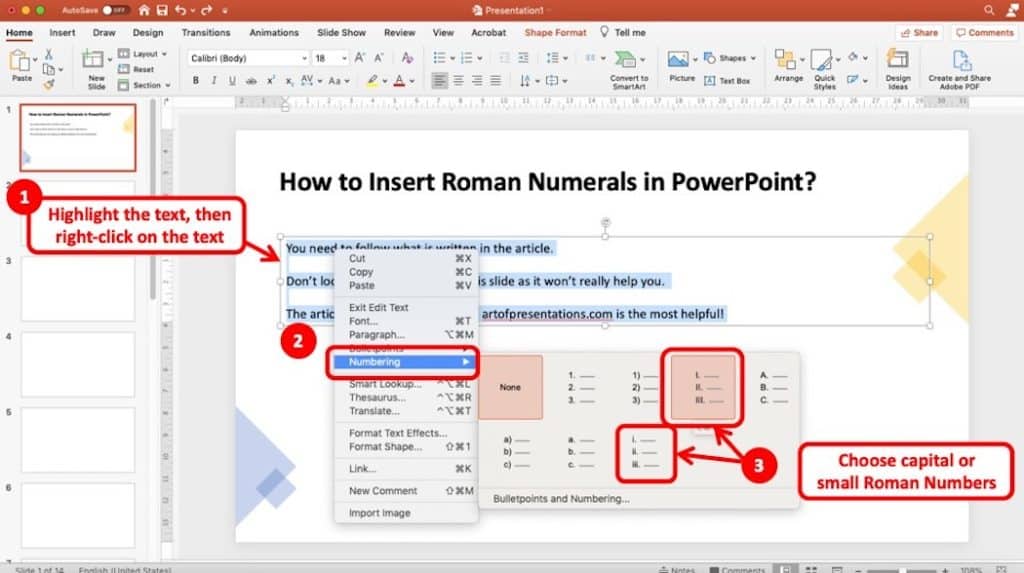
Task: Justify the text alignment
Action: coord(496,80)
